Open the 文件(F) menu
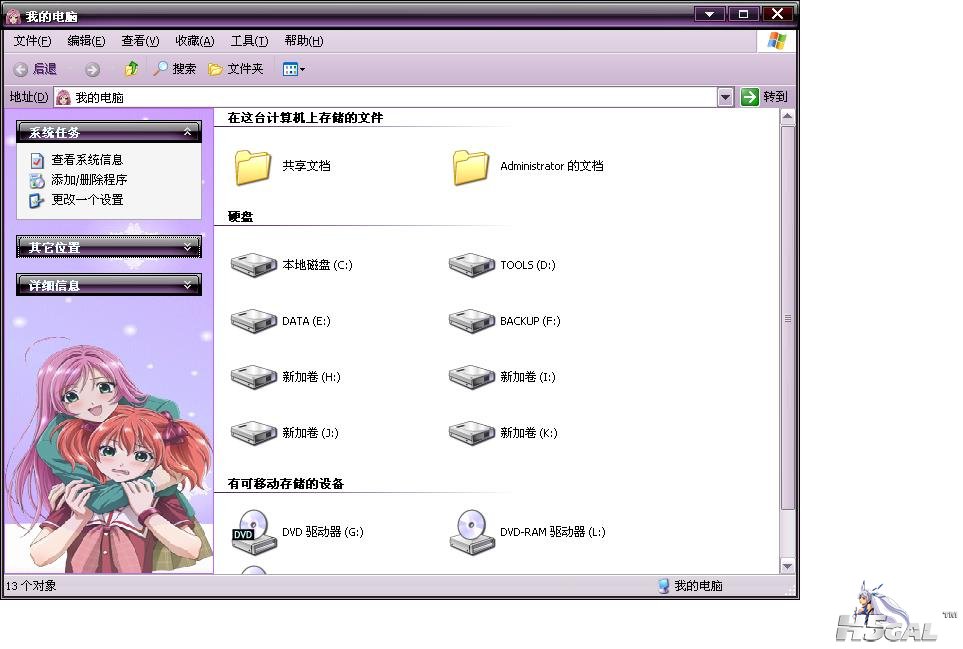Image resolution: width=963 pixels, height=649 pixels. (33, 41)
